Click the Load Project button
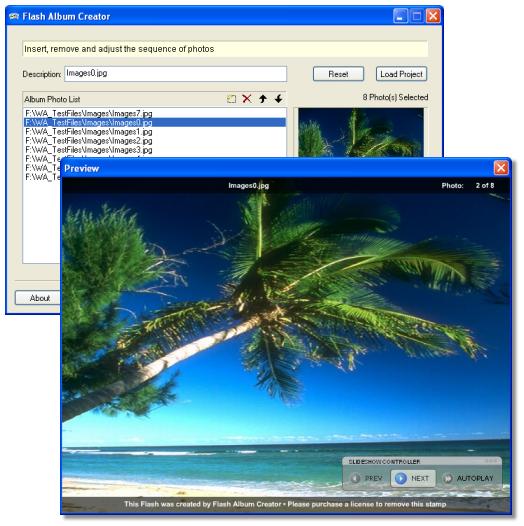This screenshot has width=524, height=526. [x=402, y=74]
